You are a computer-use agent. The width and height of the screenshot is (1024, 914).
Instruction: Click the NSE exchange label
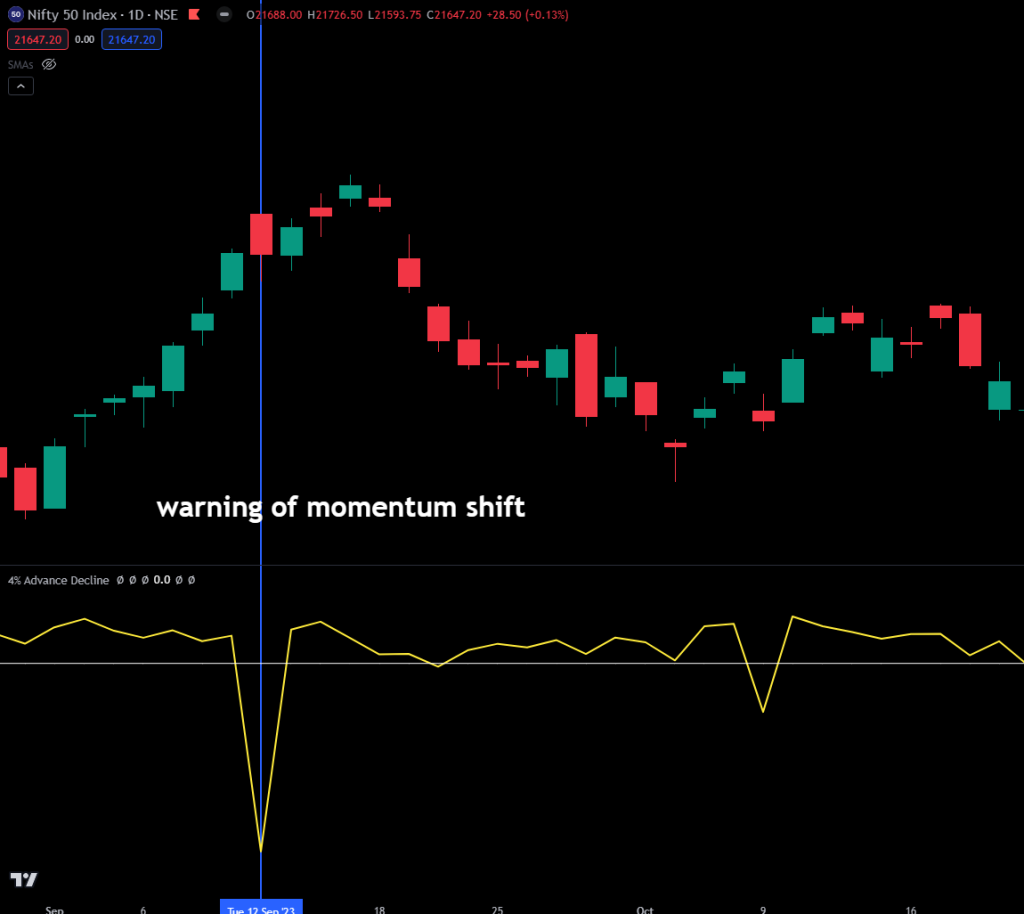point(165,14)
